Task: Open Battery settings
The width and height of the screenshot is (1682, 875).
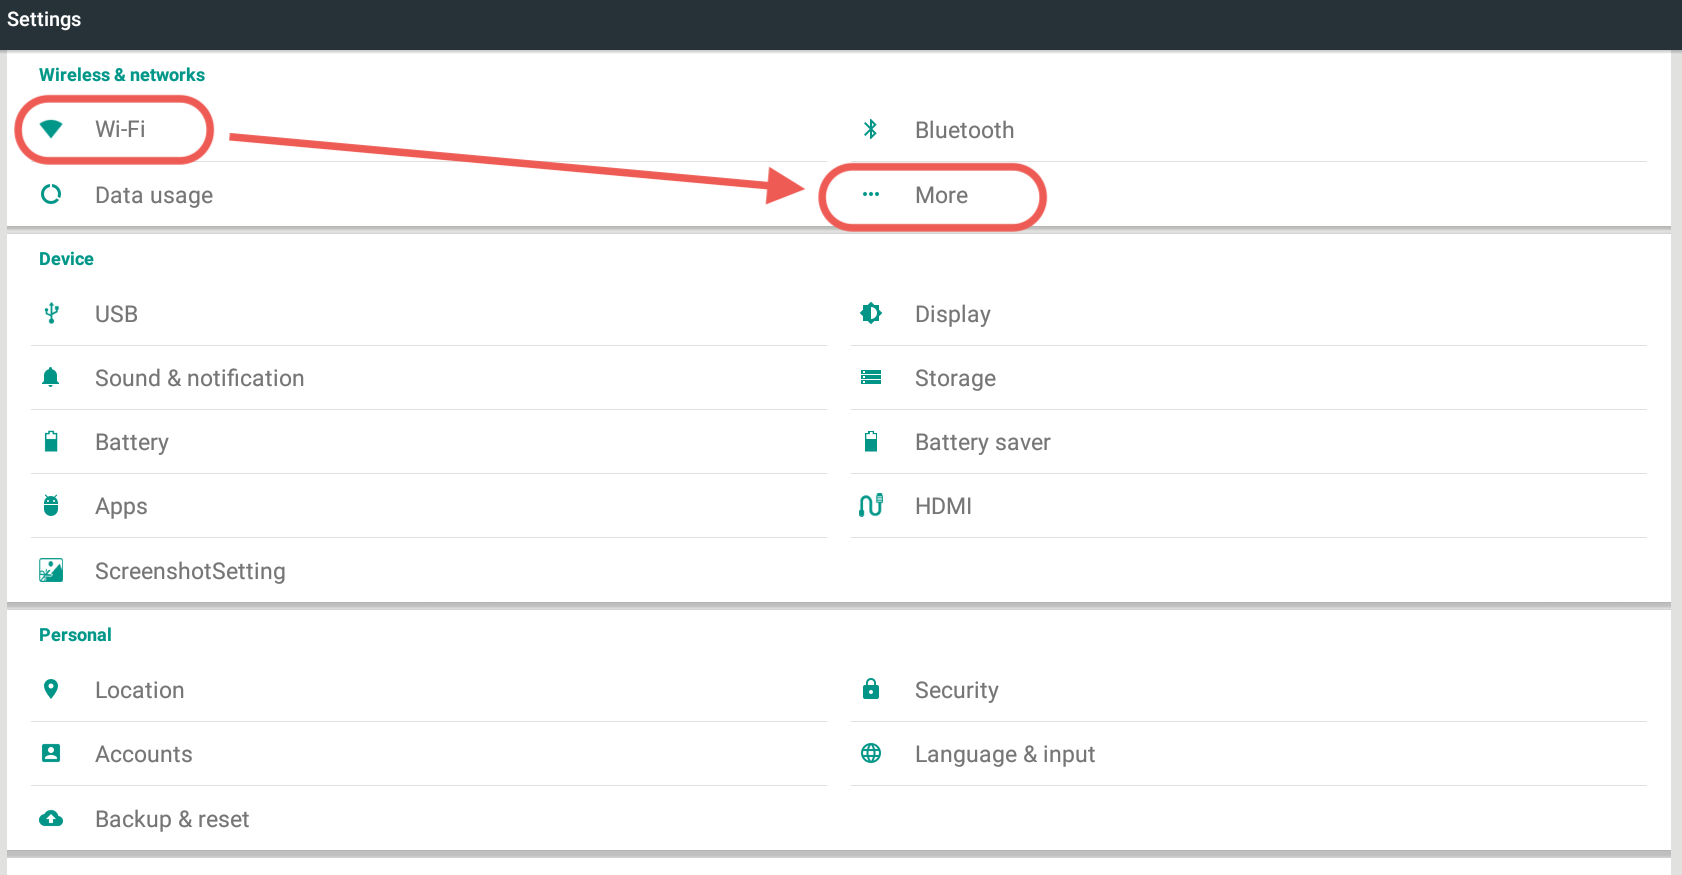Action: pos(132,442)
